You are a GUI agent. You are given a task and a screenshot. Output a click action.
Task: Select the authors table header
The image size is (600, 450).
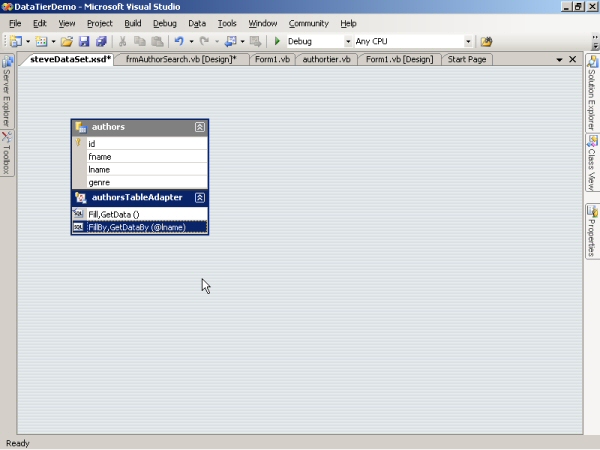point(140,127)
